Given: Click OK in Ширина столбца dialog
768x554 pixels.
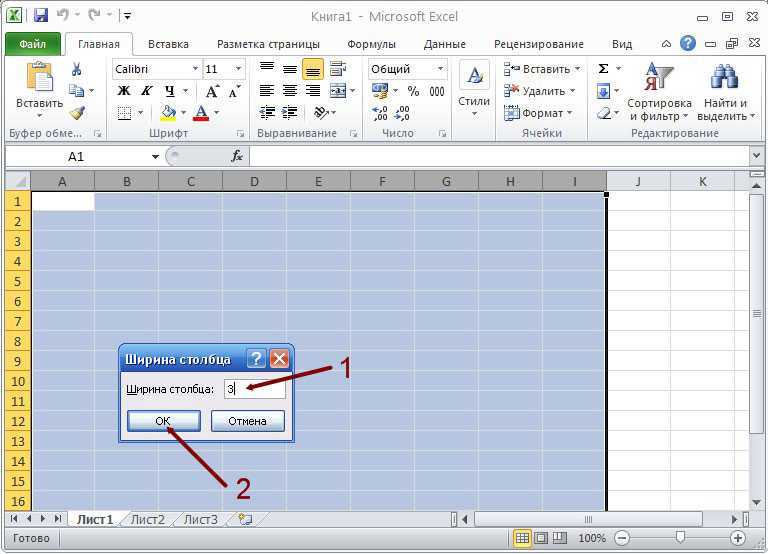Looking at the screenshot, I should click(164, 421).
